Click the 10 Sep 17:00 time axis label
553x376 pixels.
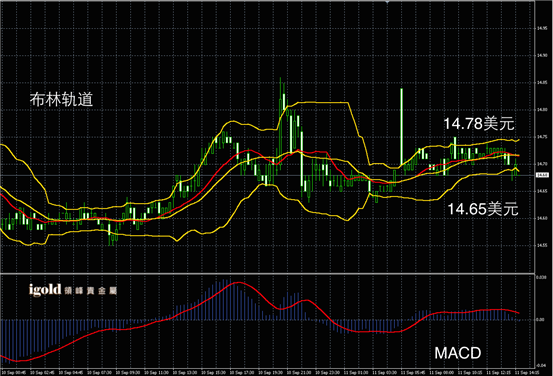coord(242,372)
